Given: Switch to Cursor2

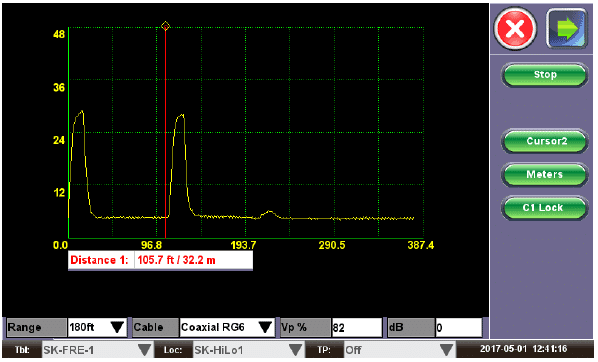Looking at the screenshot, I should coord(545,141).
